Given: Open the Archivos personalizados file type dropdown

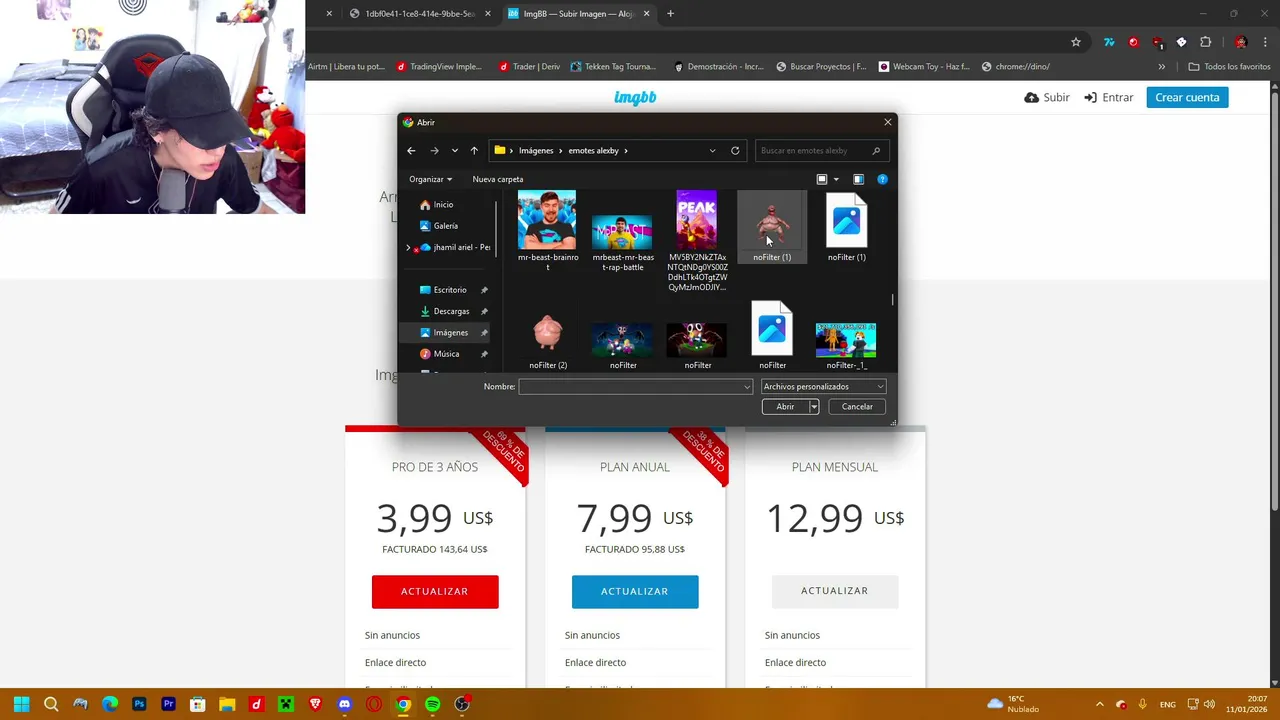Looking at the screenshot, I should (823, 387).
